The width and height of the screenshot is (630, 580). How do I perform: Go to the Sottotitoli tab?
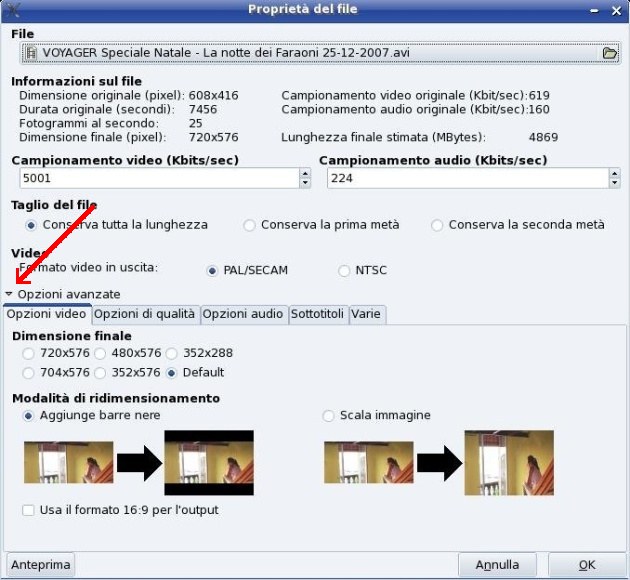[317, 314]
